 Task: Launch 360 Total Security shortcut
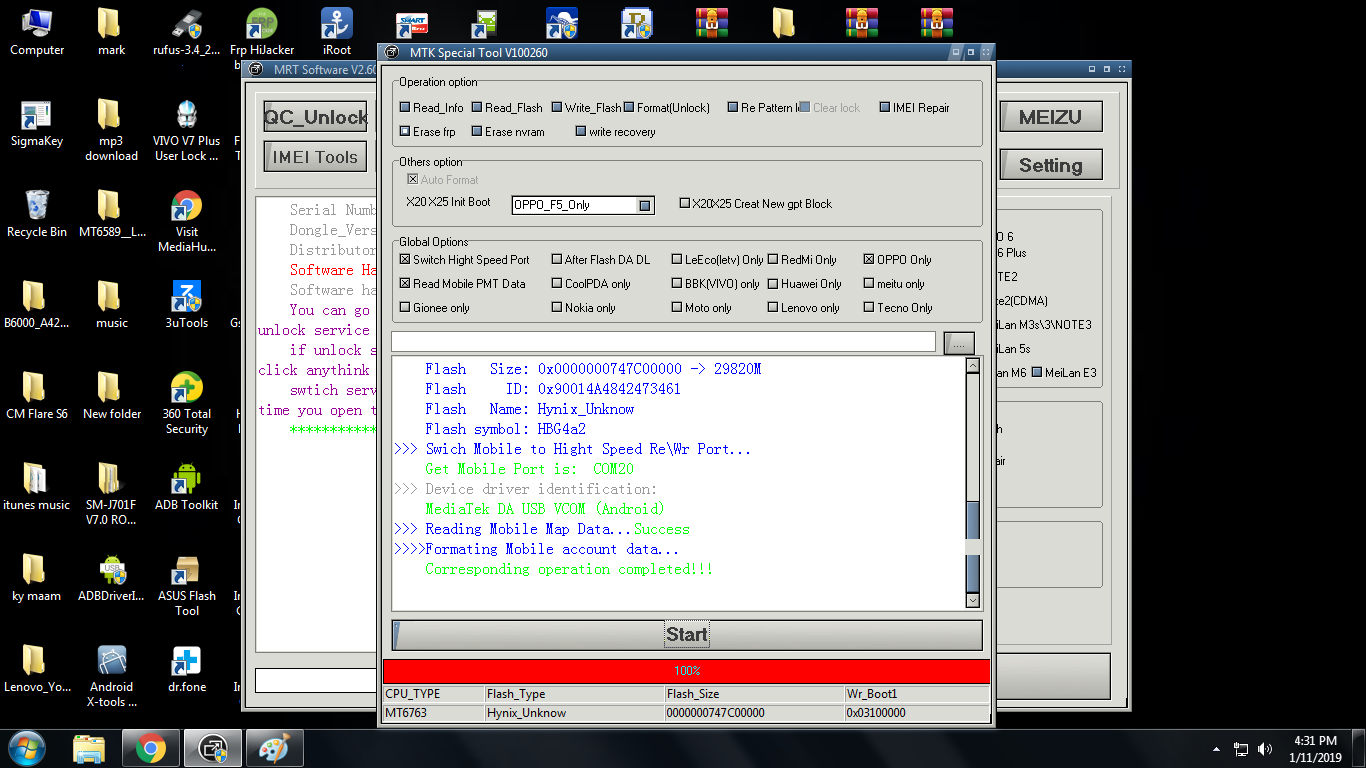(x=187, y=403)
